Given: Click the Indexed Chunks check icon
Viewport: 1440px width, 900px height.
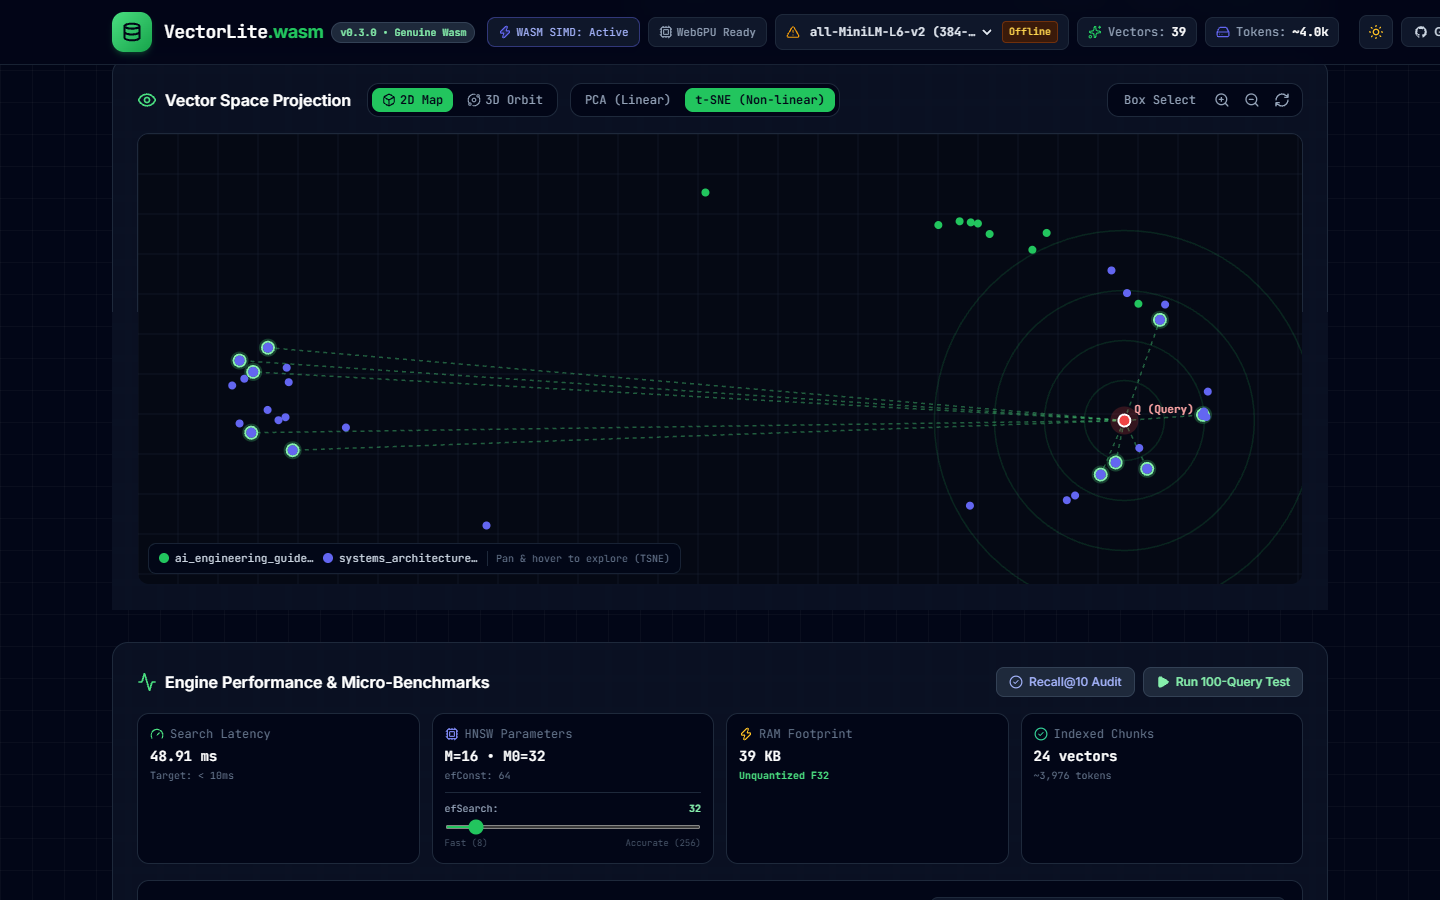Looking at the screenshot, I should point(1041,734).
